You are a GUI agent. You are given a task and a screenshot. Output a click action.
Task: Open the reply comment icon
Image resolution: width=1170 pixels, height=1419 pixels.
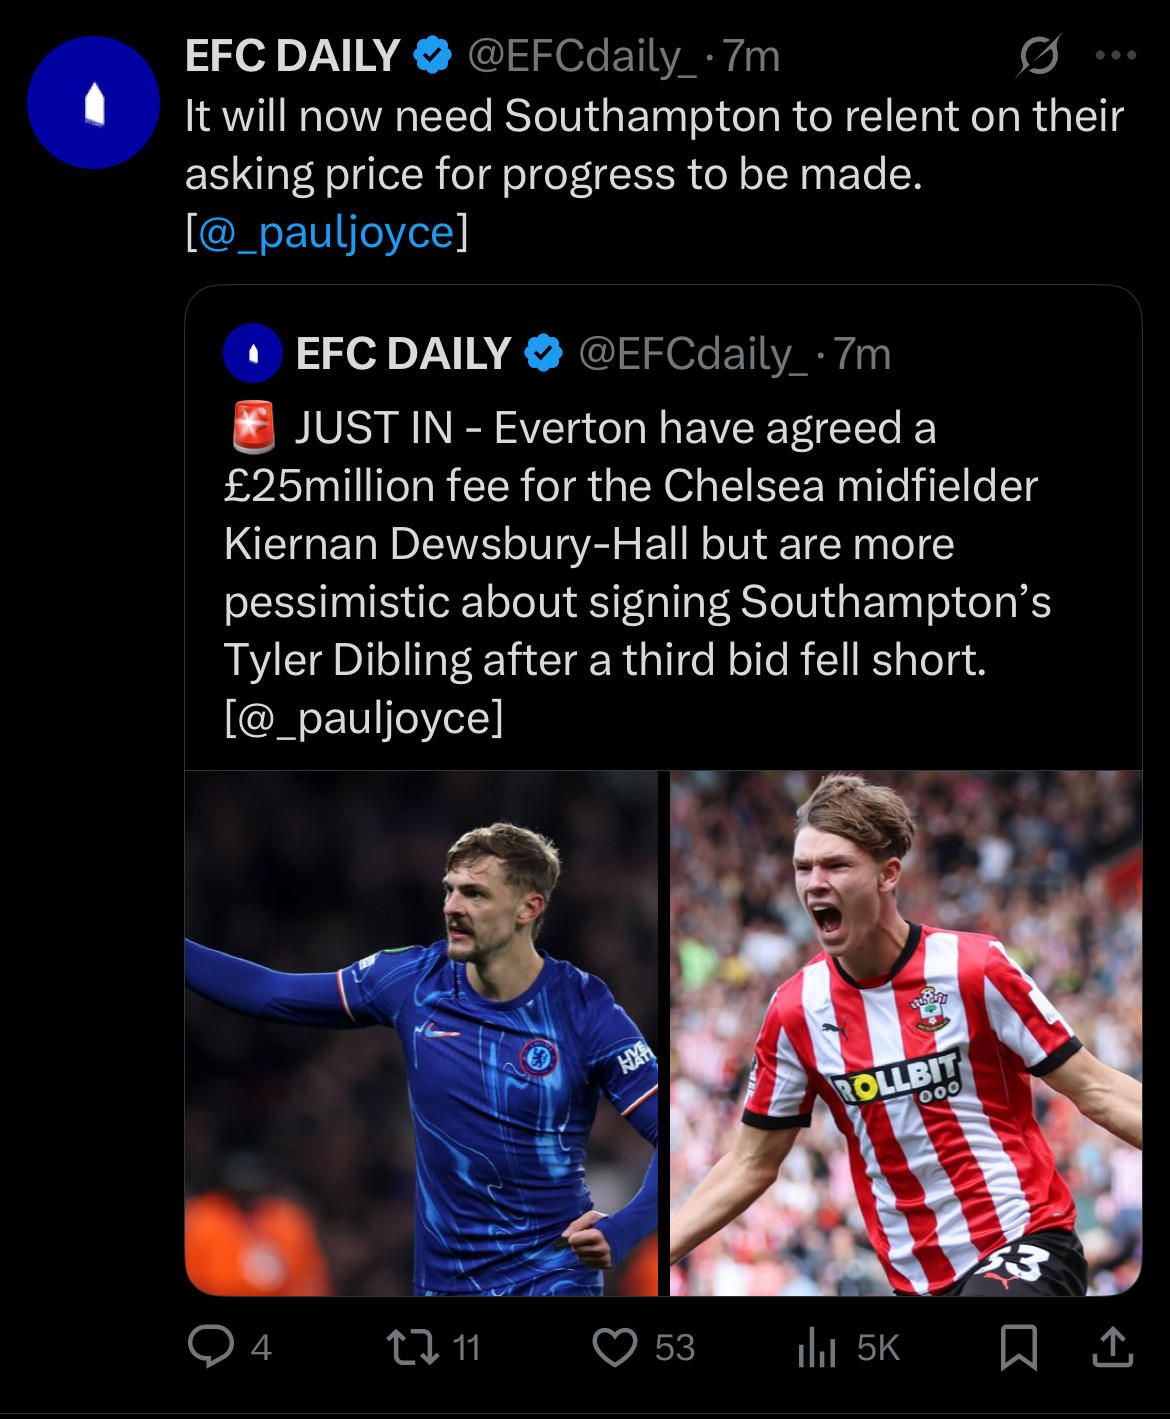point(211,1346)
